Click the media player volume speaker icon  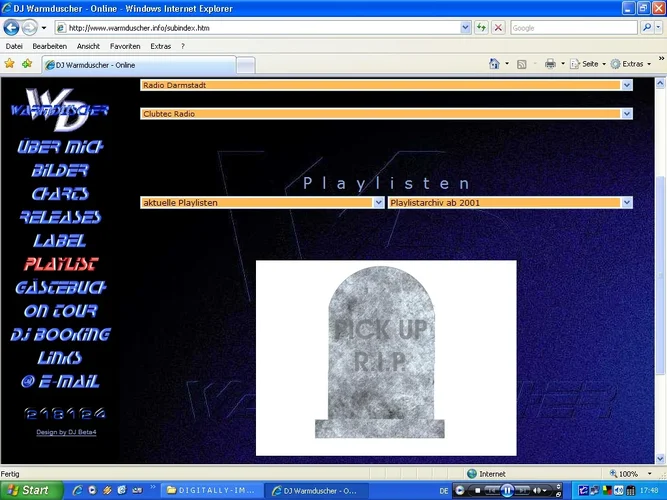[537, 491]
